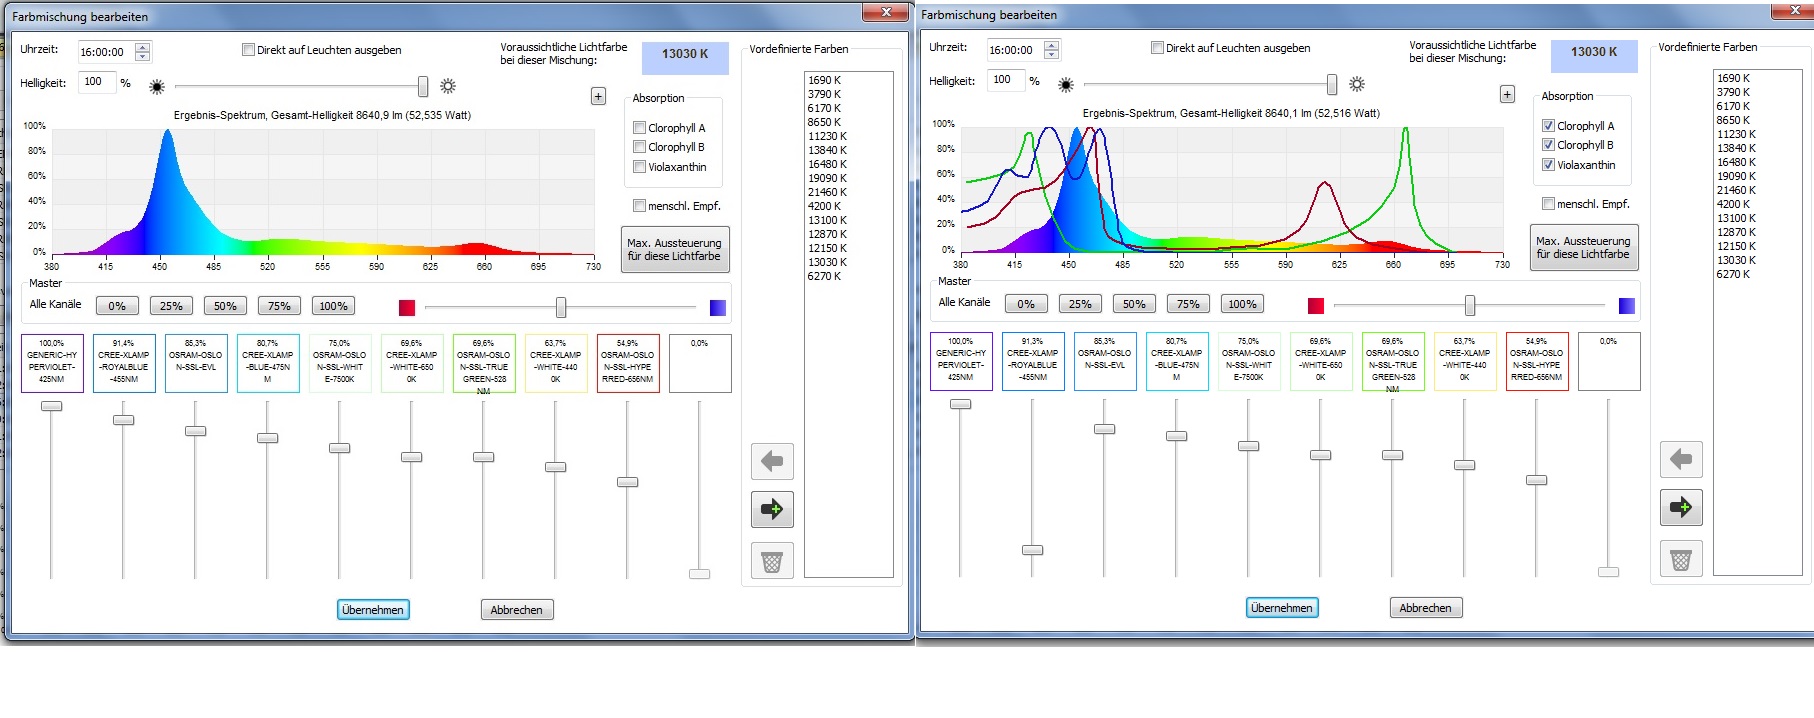
Task: Click the plus expander in the right dialog
Action: (x=1507, y=94)
